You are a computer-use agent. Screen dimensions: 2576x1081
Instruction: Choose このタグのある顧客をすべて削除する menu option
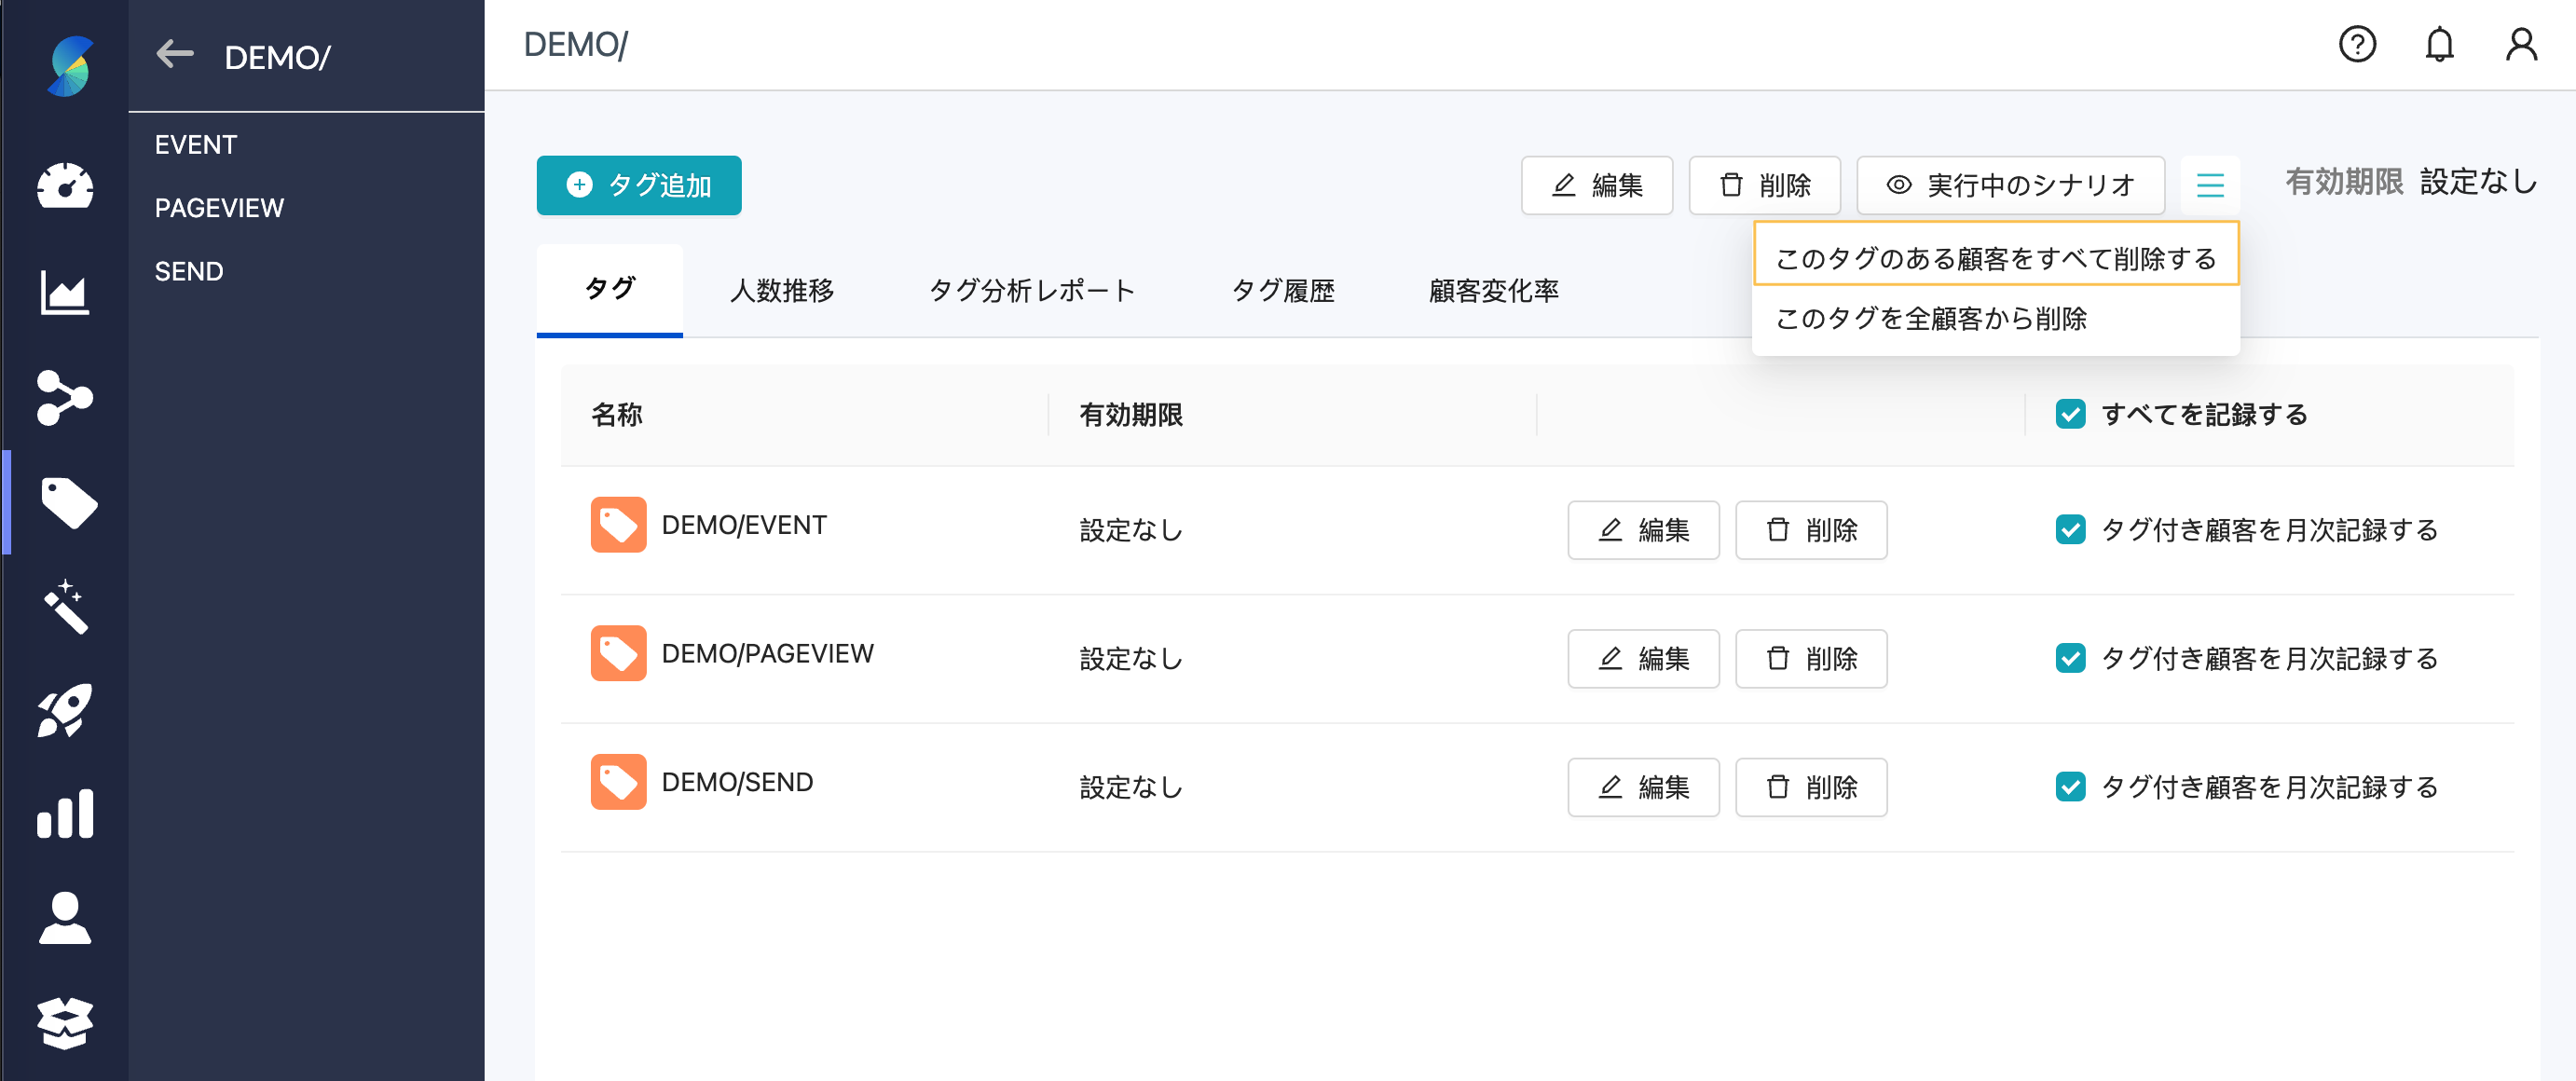(1995, 258)
